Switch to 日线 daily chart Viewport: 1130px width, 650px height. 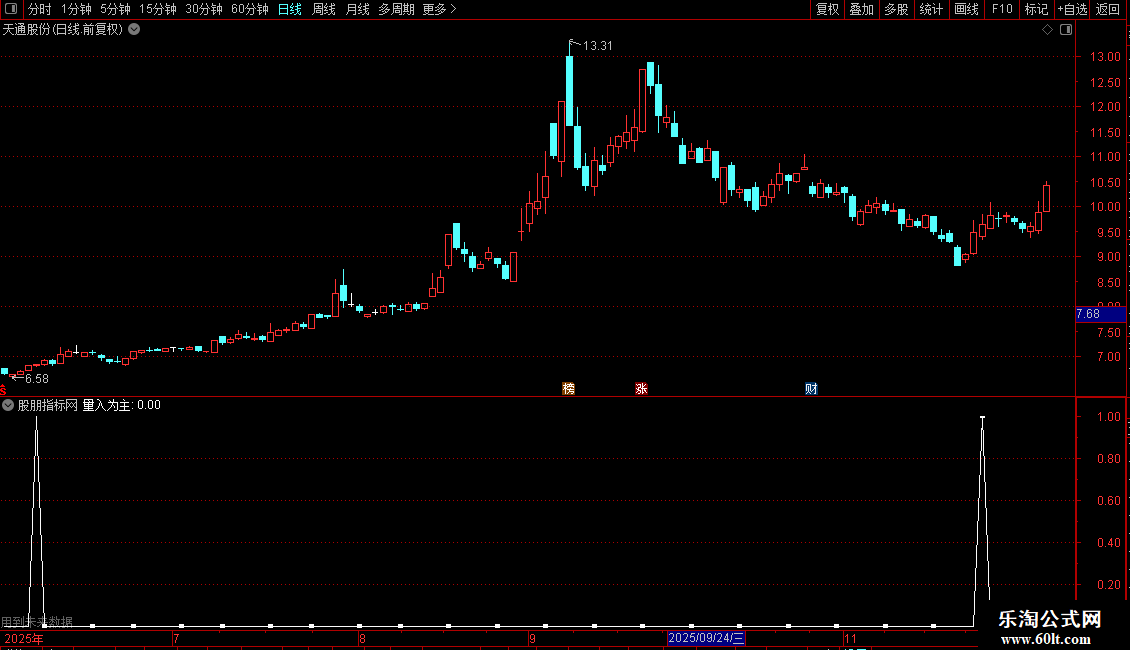pyautogui.click(x=290, y=9)
